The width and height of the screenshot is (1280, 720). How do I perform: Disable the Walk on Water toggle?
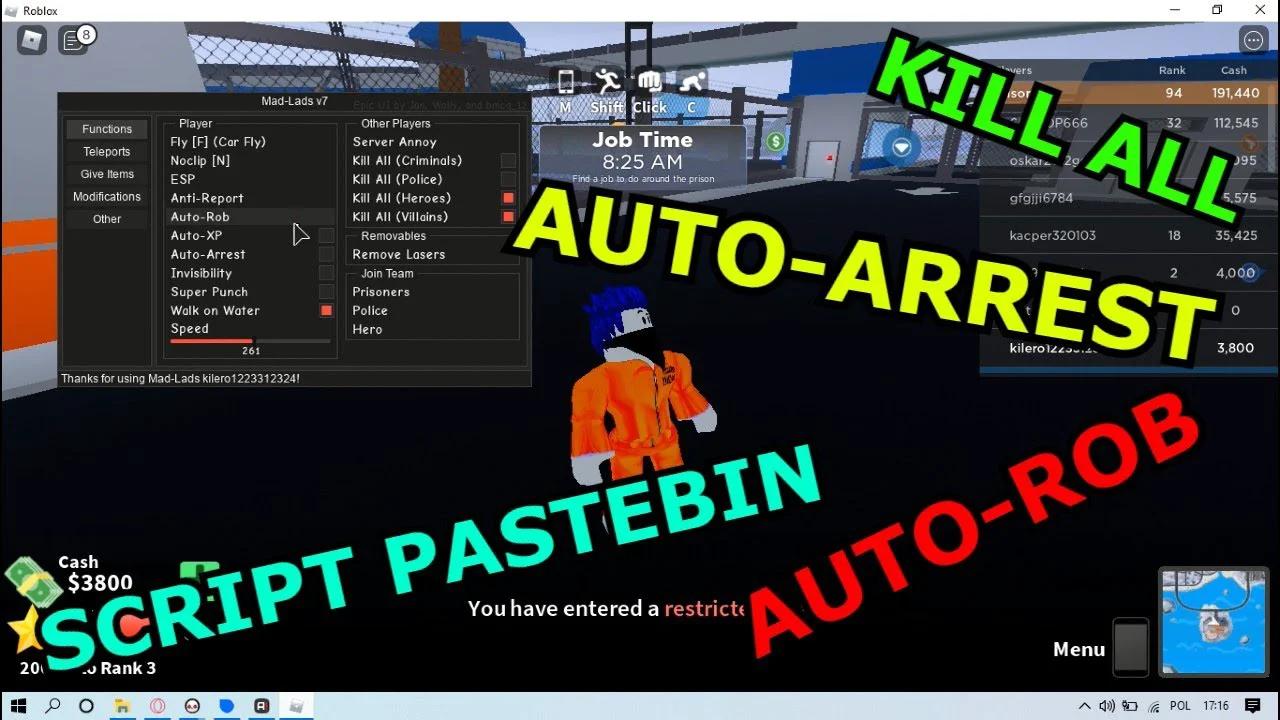point(326,310)
